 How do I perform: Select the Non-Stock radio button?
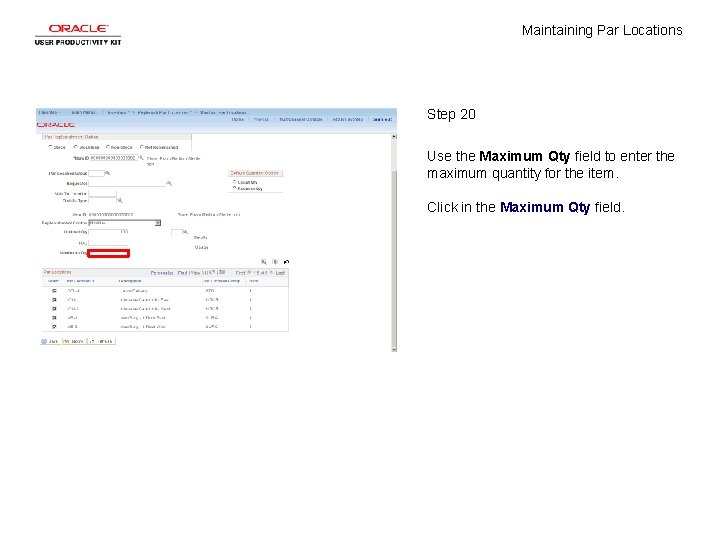click(x=107, y=147)
